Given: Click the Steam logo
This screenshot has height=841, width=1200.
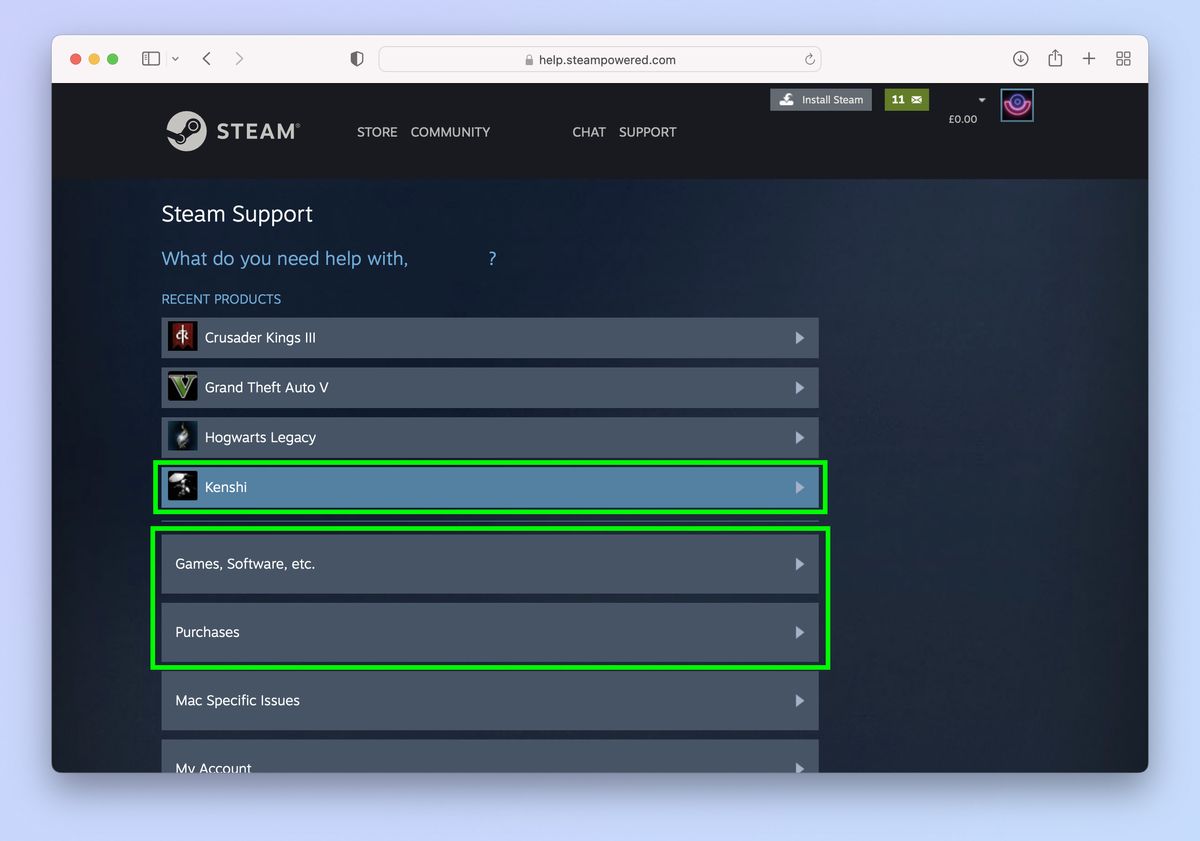Looking at the screenshot, I should pos(232,130).
